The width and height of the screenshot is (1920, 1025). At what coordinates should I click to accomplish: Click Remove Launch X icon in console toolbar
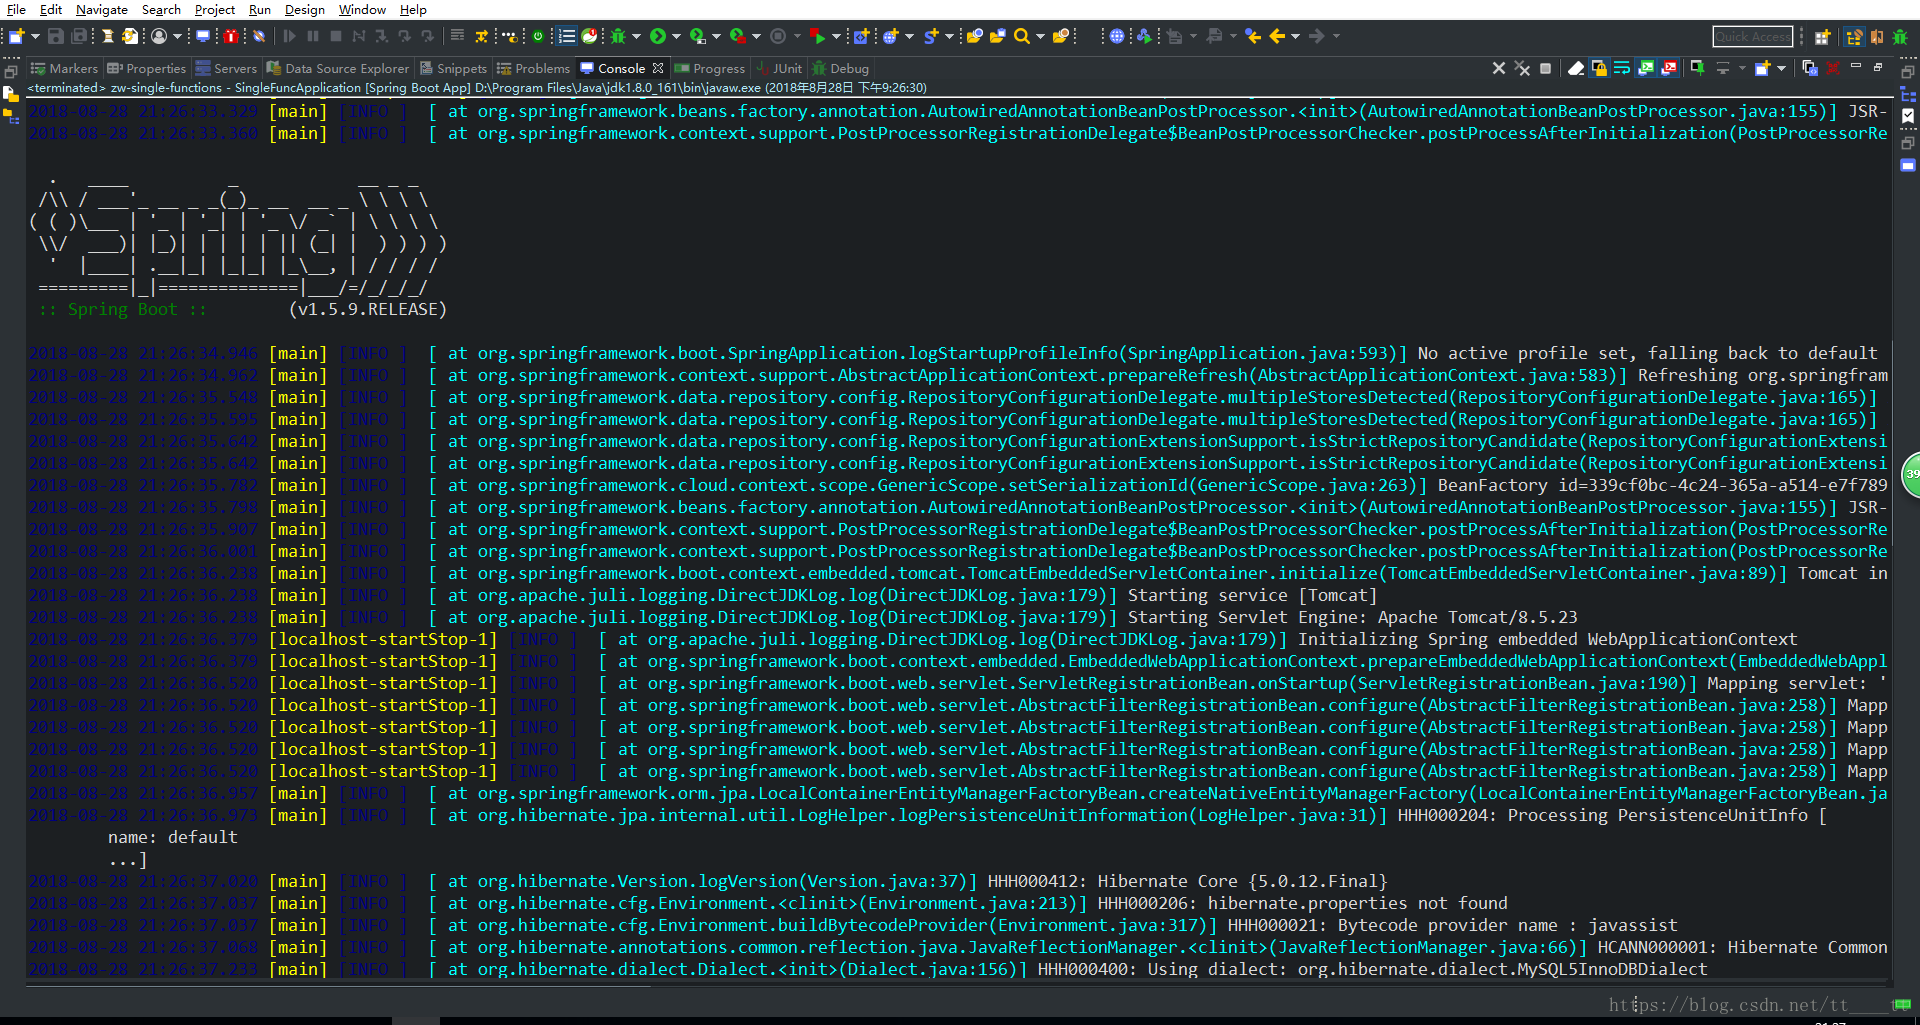(x=1498, y=69)
